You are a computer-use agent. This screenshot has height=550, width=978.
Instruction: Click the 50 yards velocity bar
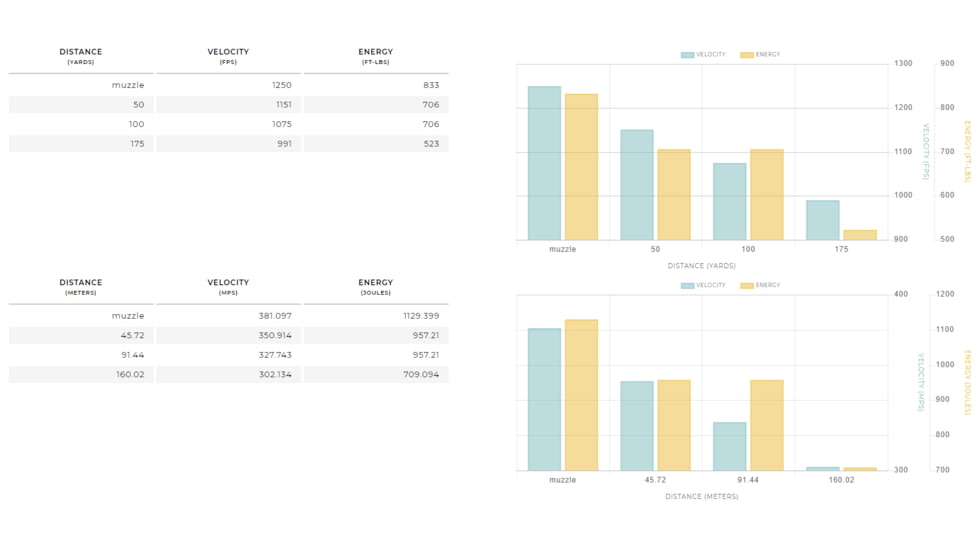[637, 185]
